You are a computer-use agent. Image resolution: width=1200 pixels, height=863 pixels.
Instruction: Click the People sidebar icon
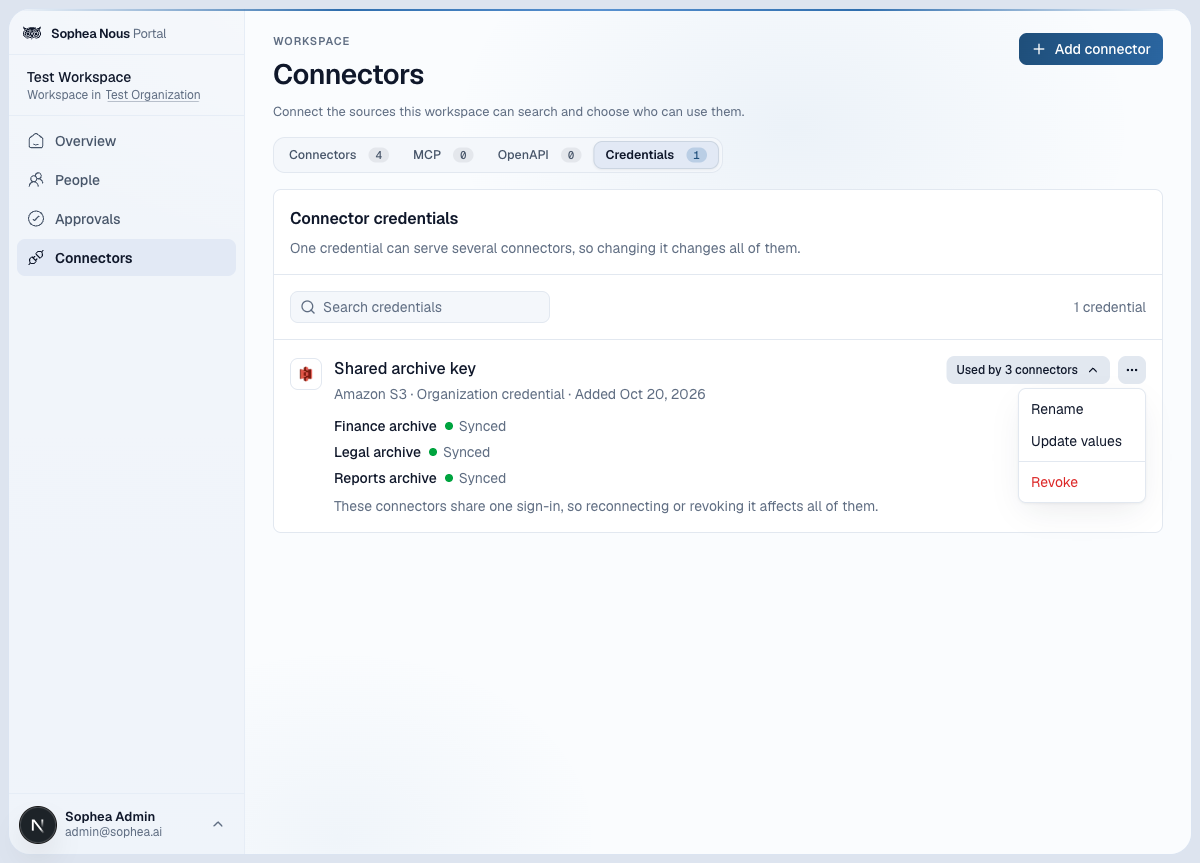point(36,180)
